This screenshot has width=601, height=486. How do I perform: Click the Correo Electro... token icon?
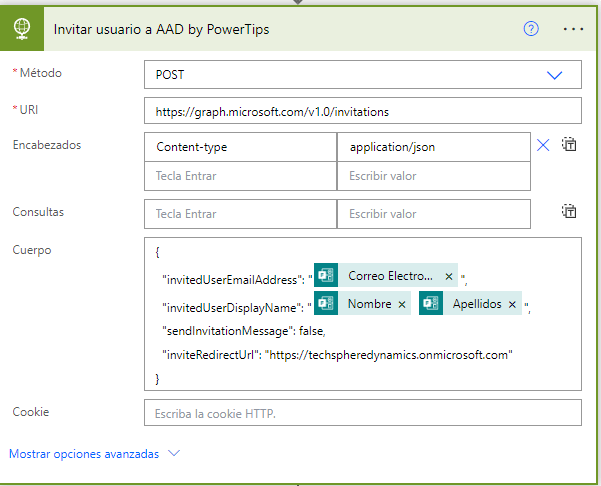point(326,276)
